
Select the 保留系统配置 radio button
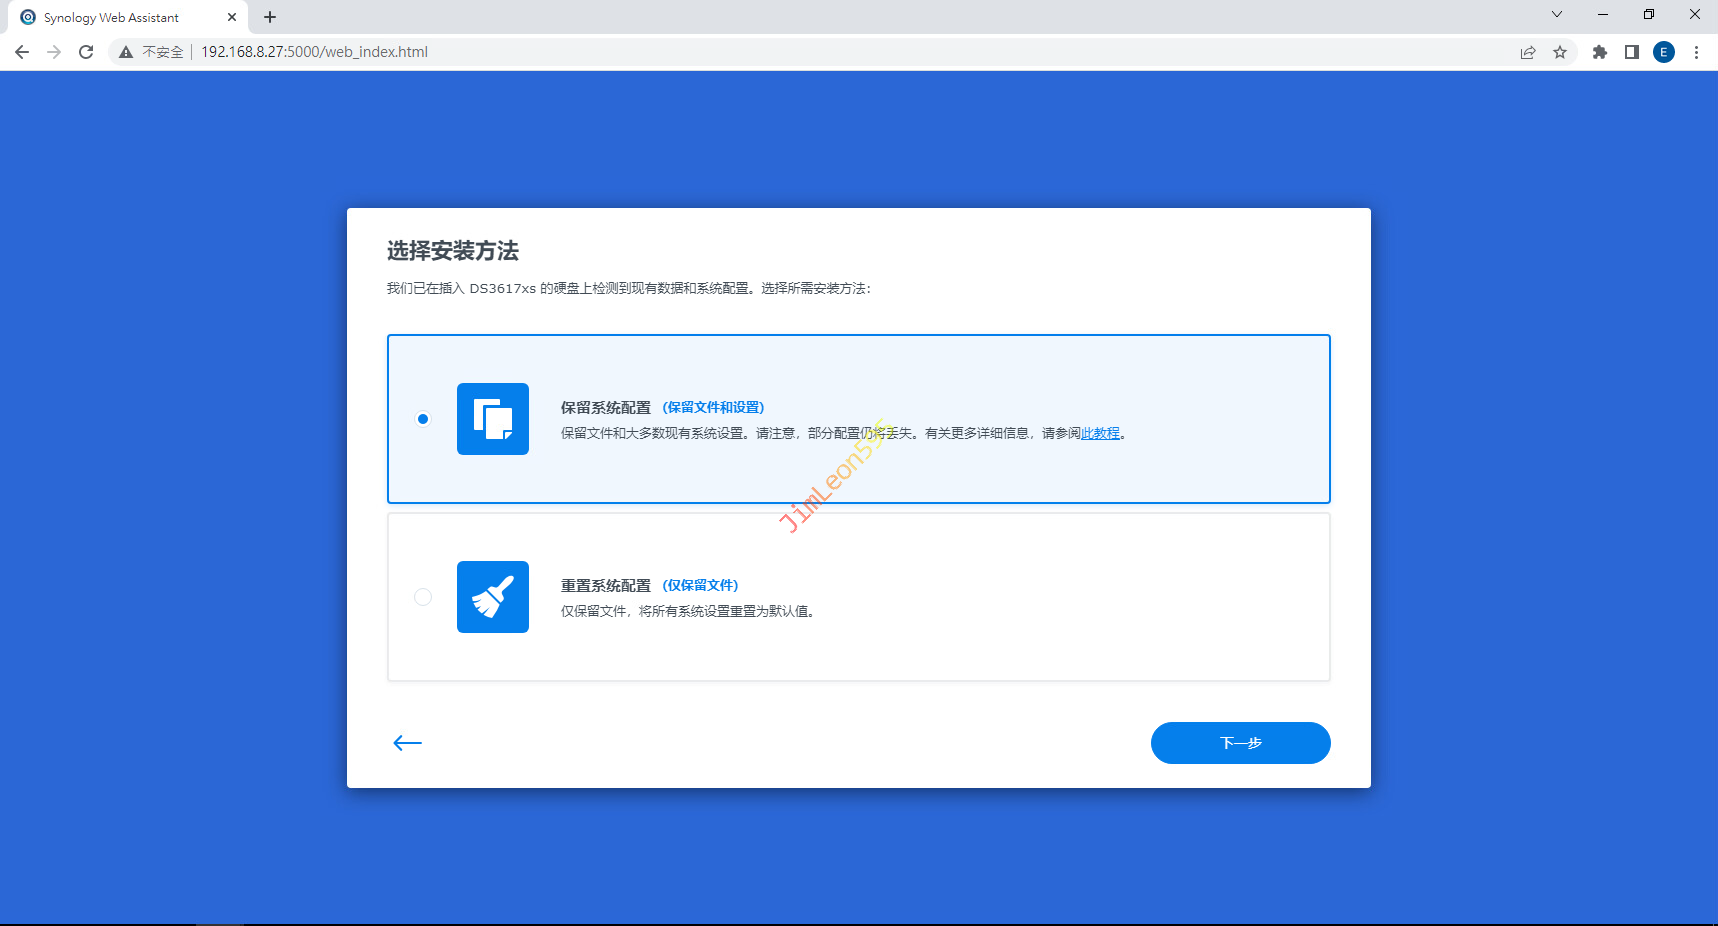pyautogui.click(x=423, y=419)
